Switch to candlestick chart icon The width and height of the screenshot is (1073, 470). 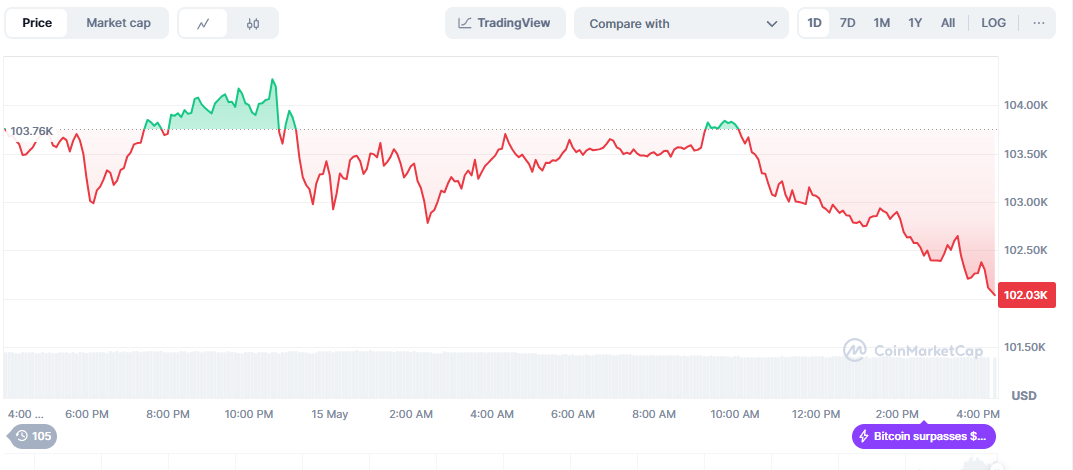point(253,23)
